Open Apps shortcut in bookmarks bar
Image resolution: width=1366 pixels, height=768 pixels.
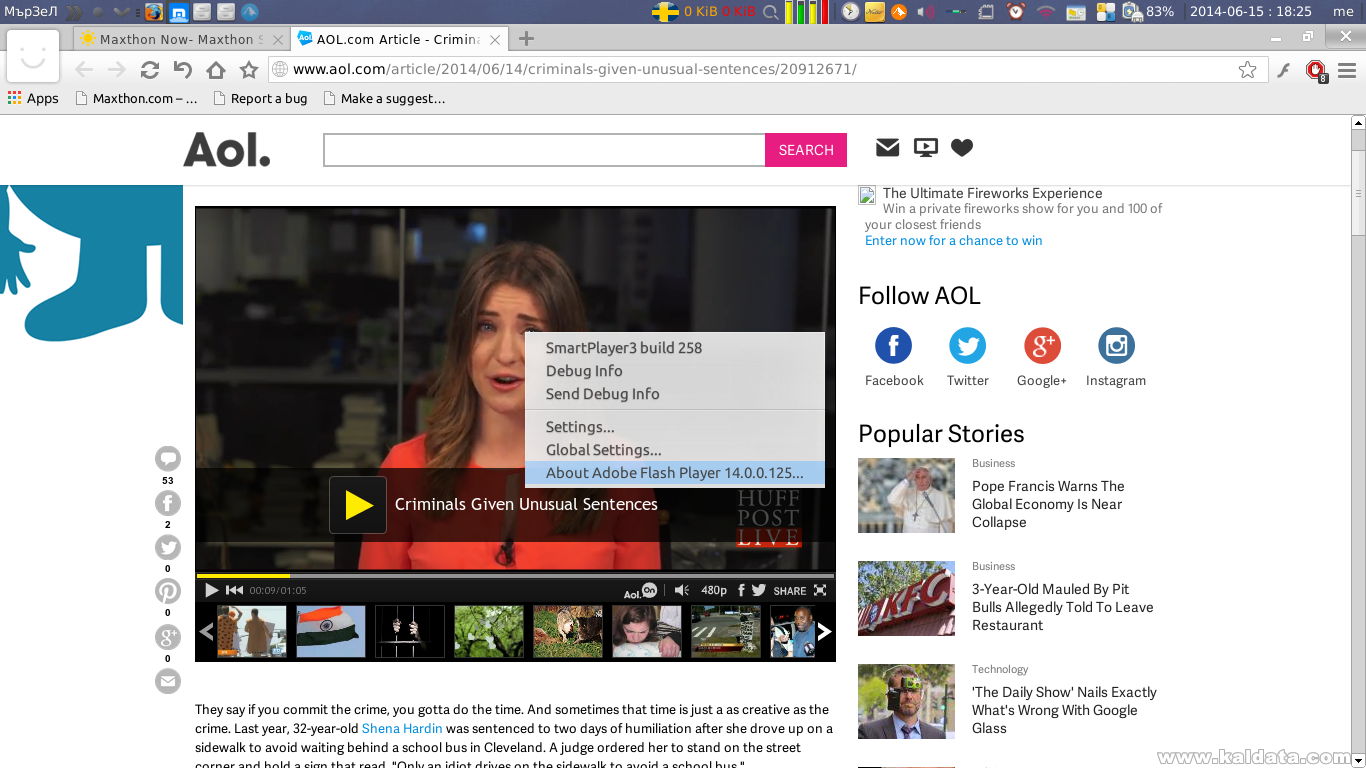pyautogui.click(x=33, y=98)
